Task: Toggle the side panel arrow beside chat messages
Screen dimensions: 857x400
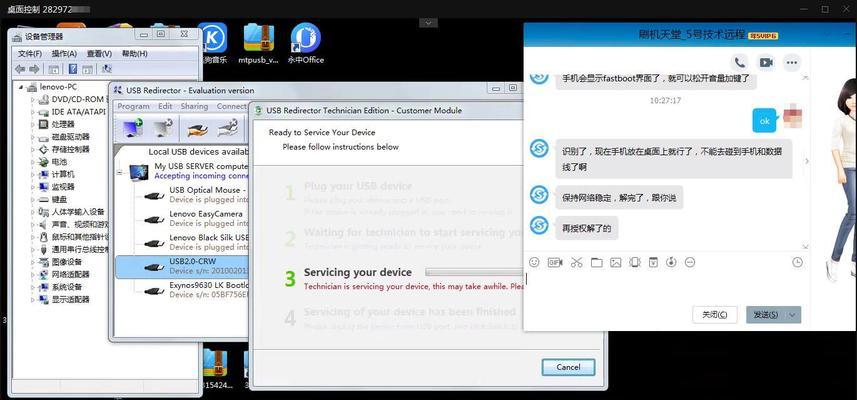Action: 807,161
